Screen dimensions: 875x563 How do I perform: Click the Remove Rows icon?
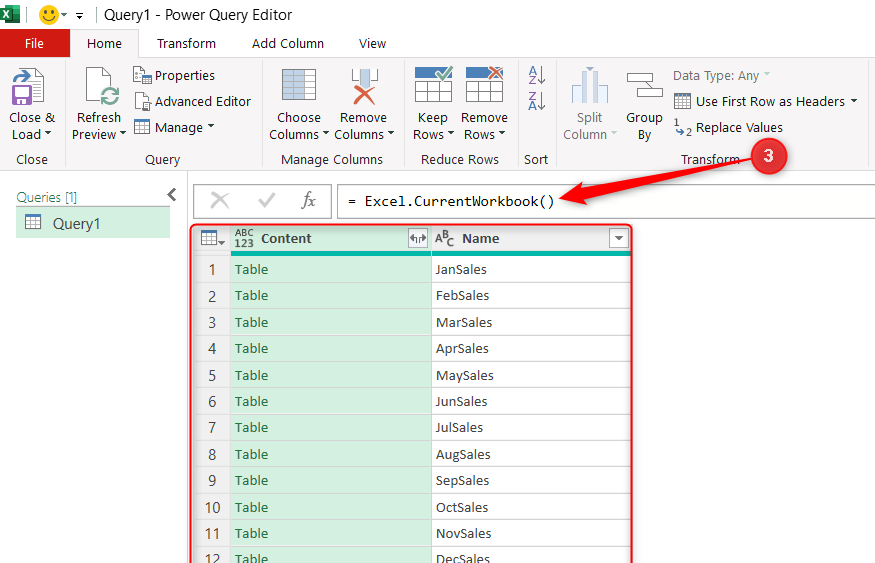click(x=484, y=85)
